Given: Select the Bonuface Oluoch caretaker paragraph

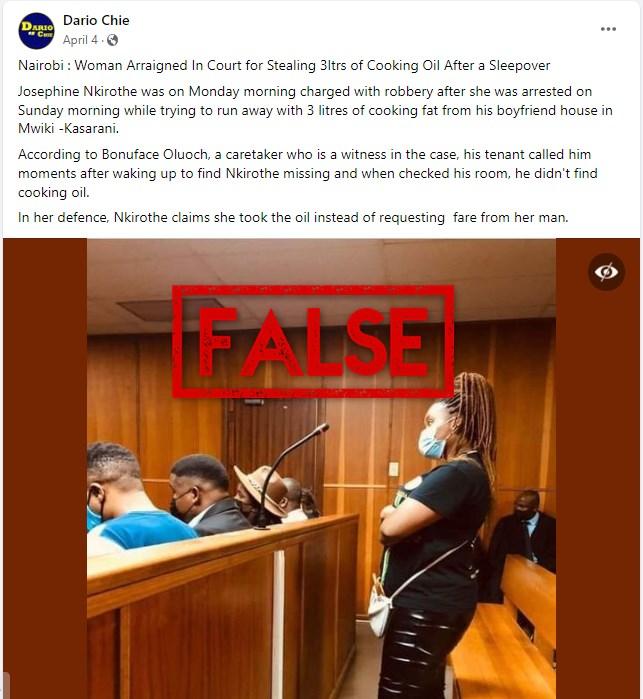Looking at the screenshot, I should coord(308,173).
